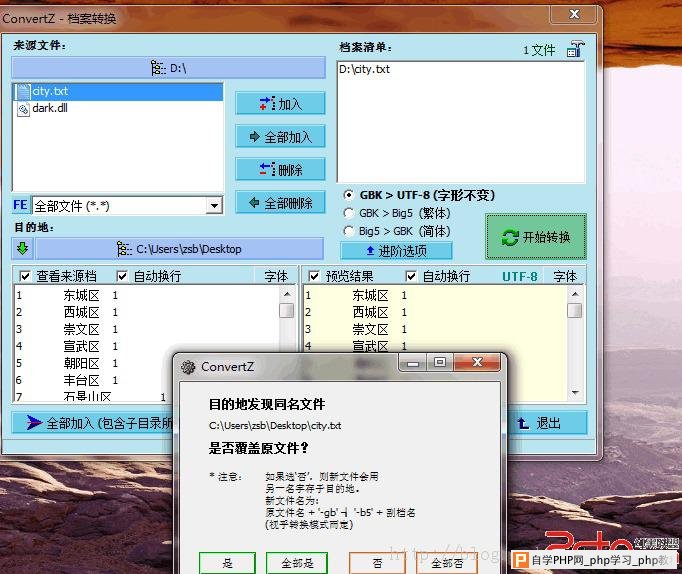Click 是 (Yes) in overwrite dialog
682x574 pixels.
(x=227, y=563)
